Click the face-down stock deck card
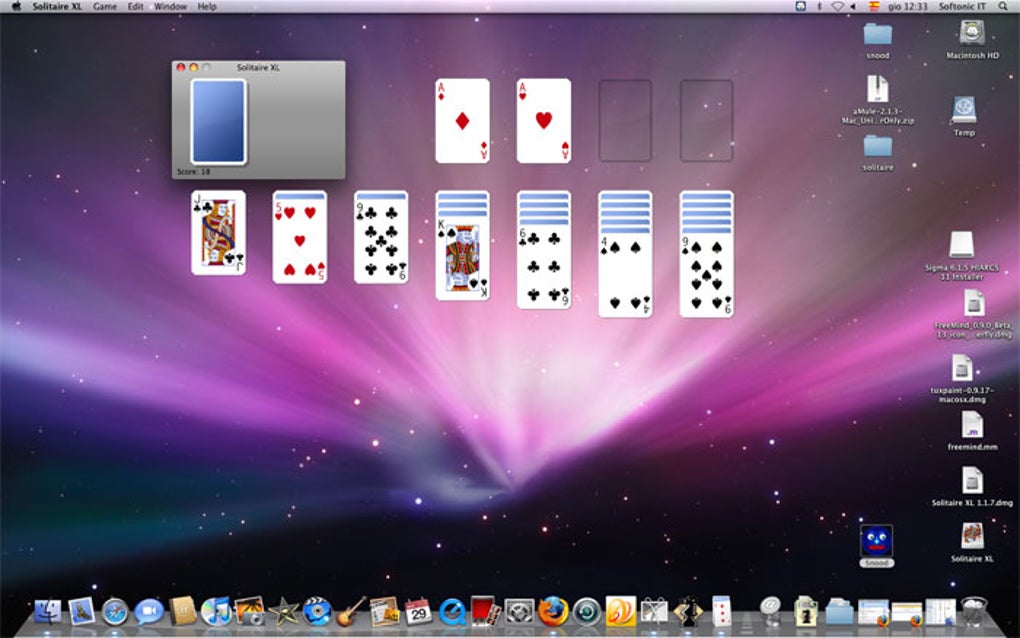Screen dimensions: 1020x638 [x=219, y=122]
